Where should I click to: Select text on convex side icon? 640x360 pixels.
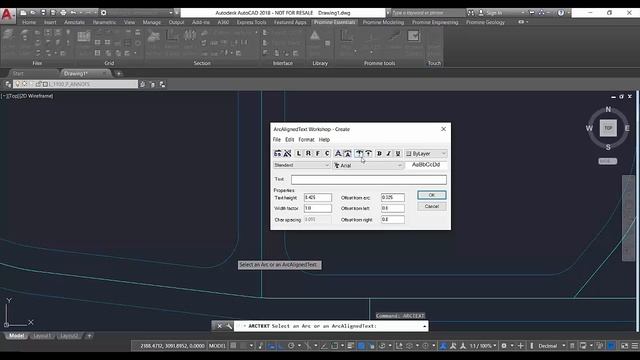(x=338, y=153)
